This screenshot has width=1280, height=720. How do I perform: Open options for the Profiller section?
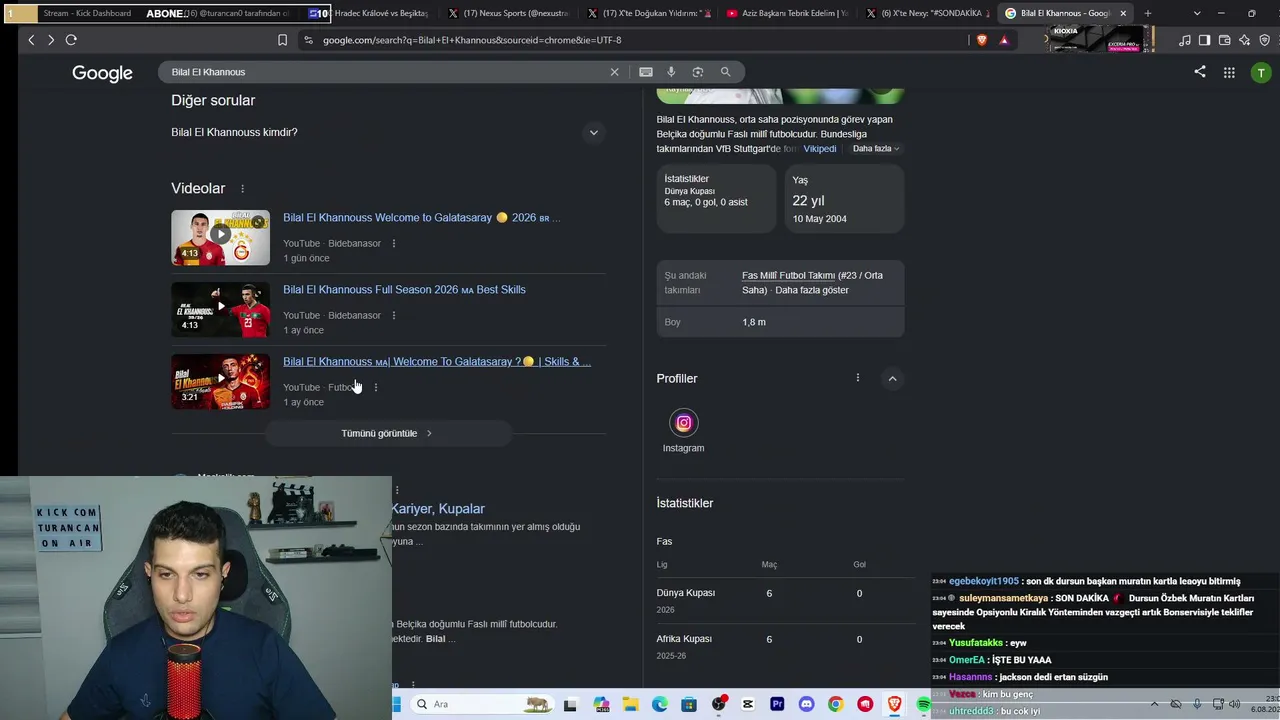(857, 378)
